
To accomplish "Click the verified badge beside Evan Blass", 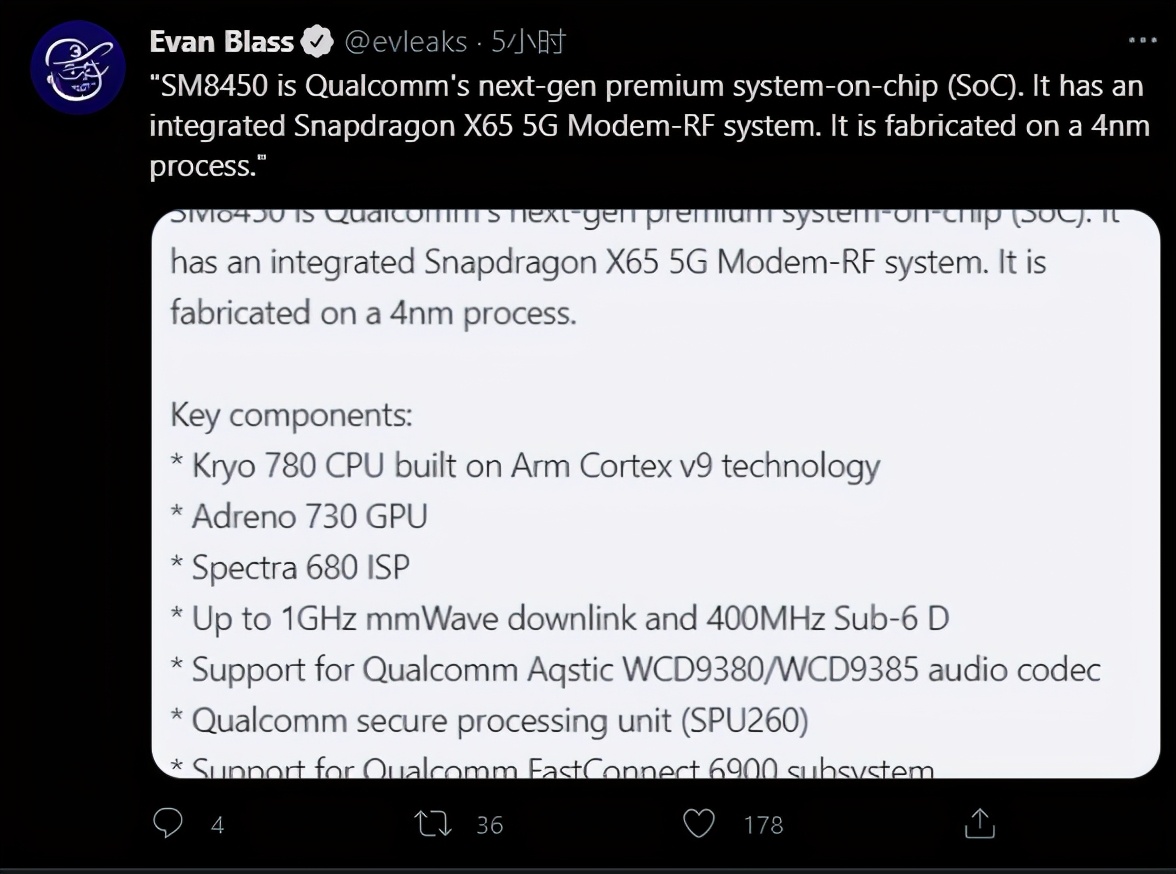I will click(318, 42).
